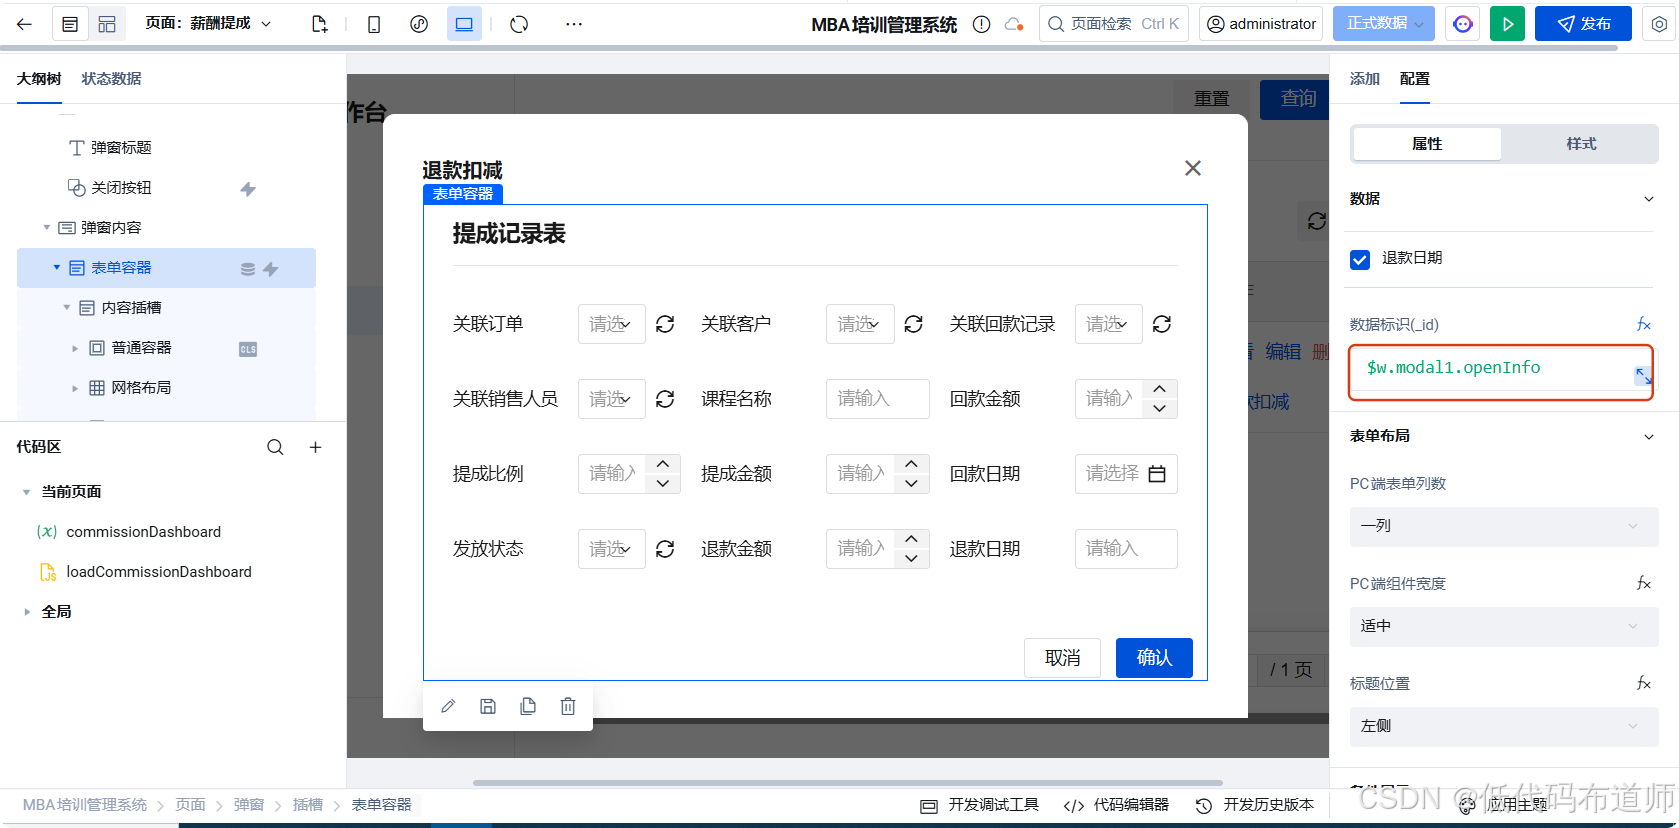The image size is (1679, 828).
Task: Switch to the 配置 tab
Action: (x=1415, y=79)
